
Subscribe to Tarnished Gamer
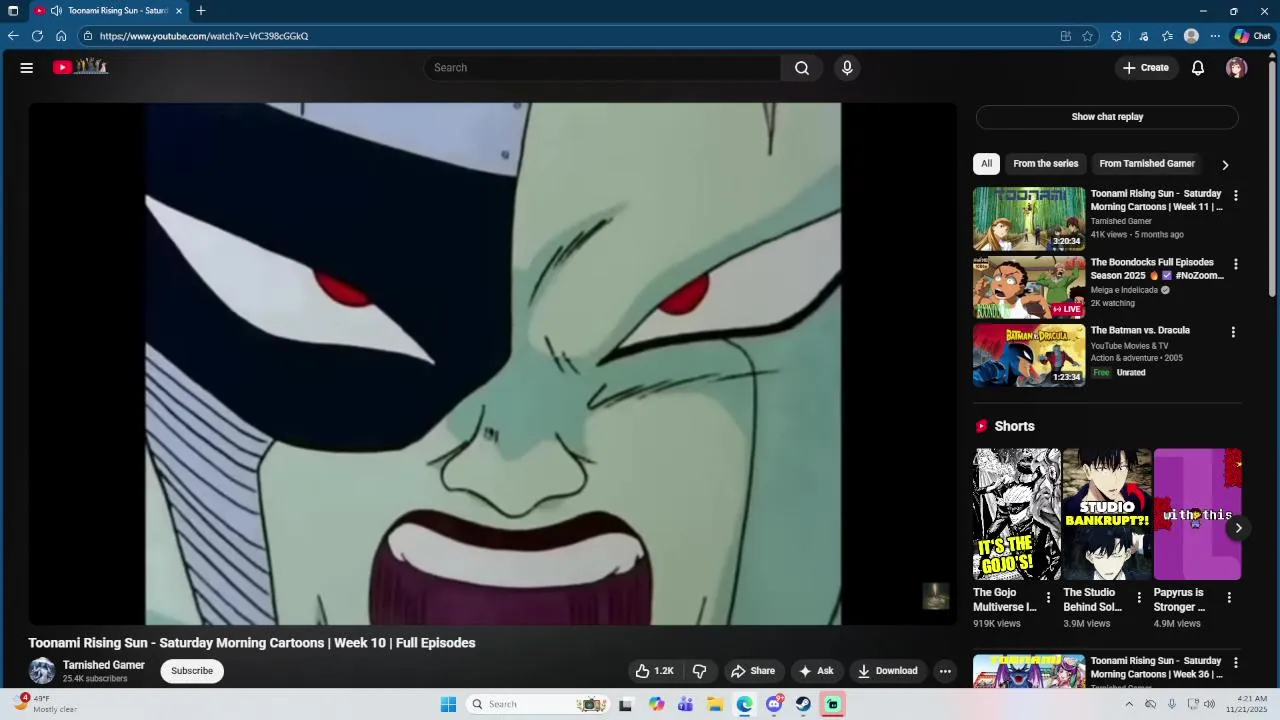192,671
